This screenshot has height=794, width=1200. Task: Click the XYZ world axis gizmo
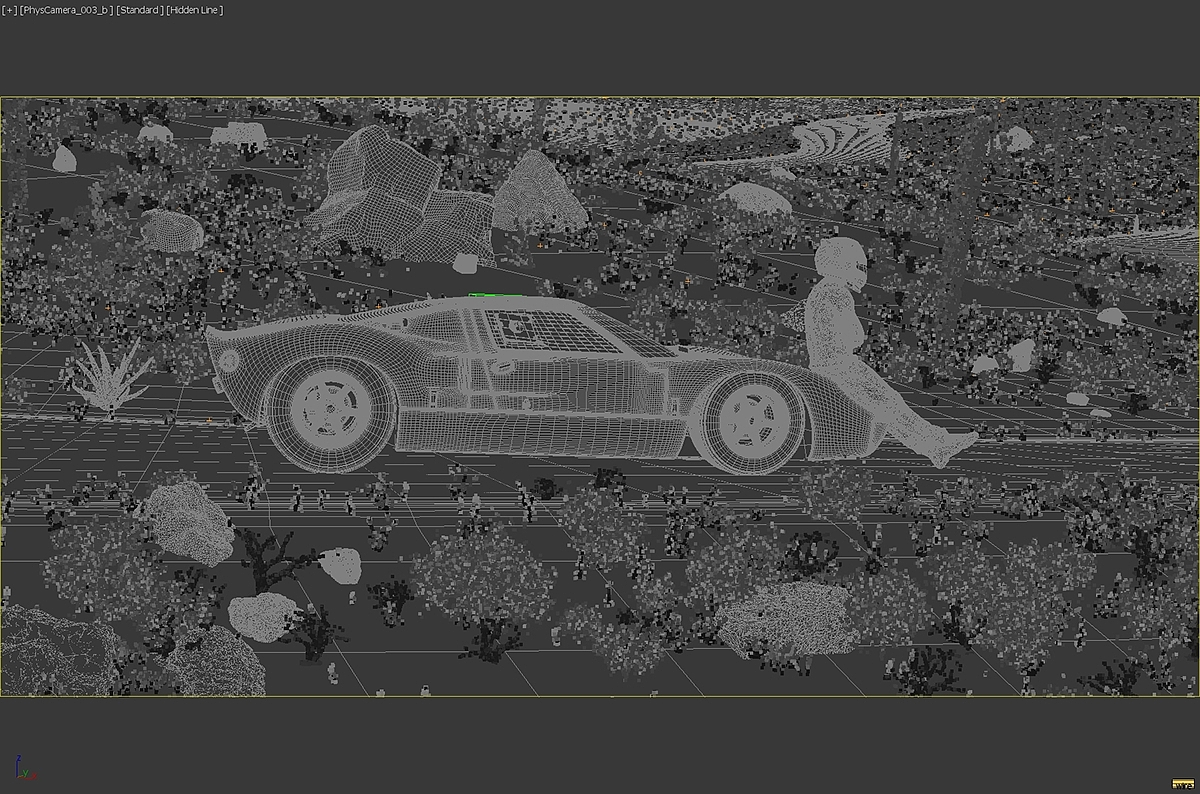(x=24, y=768)
